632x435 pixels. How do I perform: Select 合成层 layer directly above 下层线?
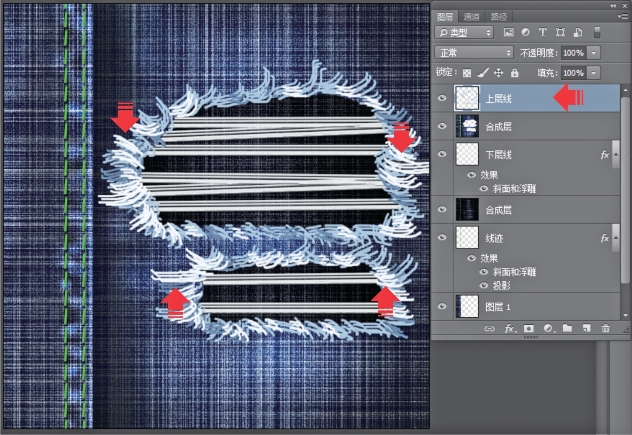pyautogui.click(x=499, y=127)
